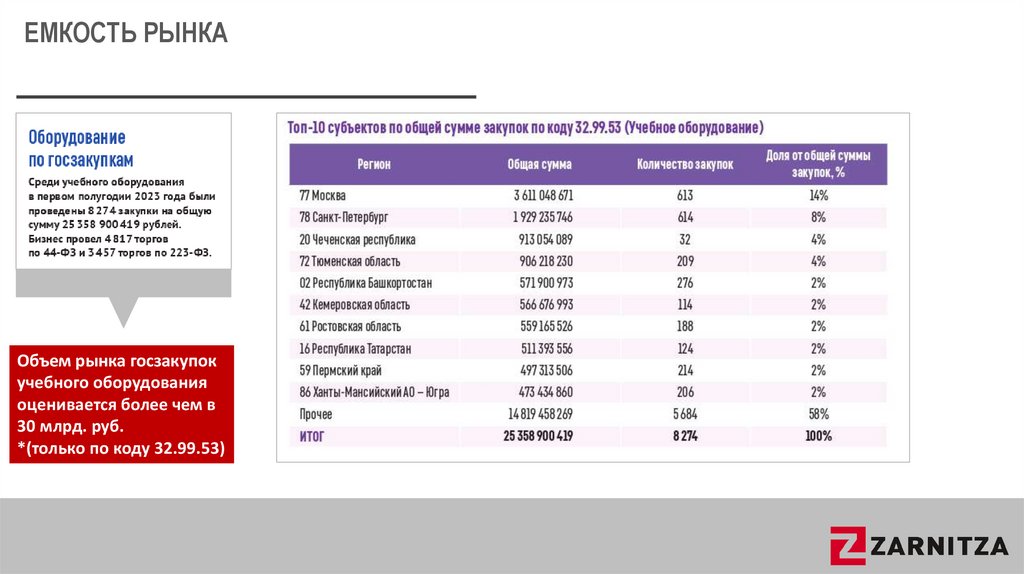The height and width of the screenshot is (574, 1024).
Task: Click the 'Оборудование по госзакупкам' heading
Action: (81, 149)
